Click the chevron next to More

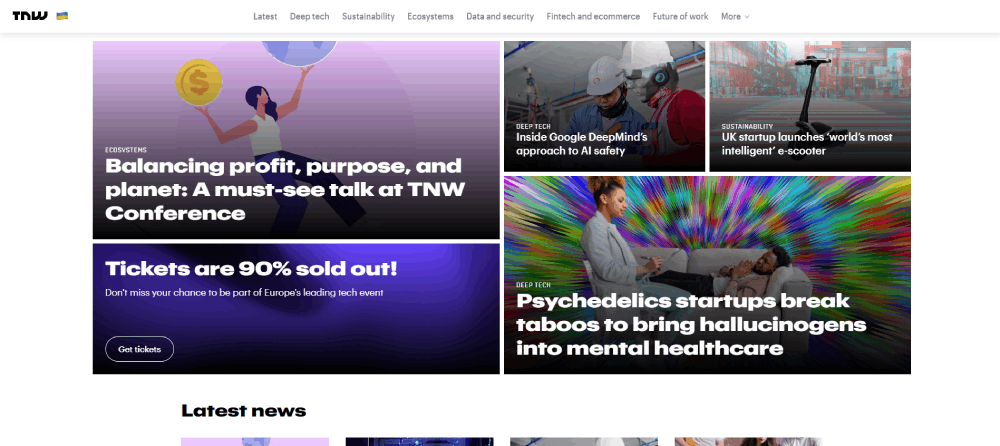click(x=747, y=17)
